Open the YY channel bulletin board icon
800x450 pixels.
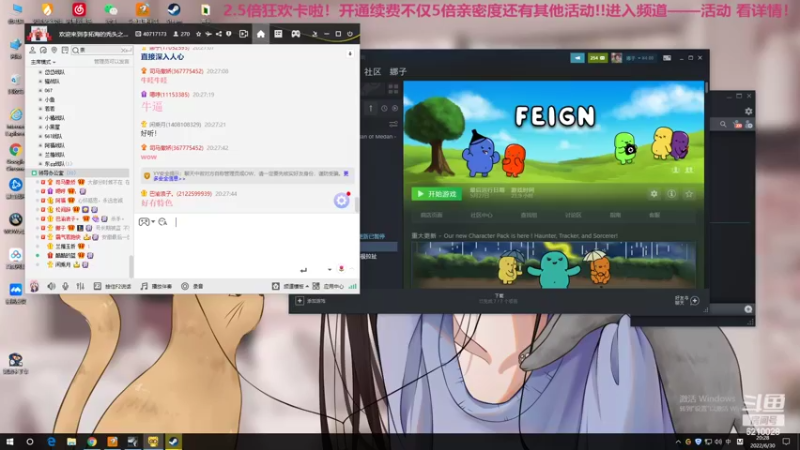coord(65,50)
